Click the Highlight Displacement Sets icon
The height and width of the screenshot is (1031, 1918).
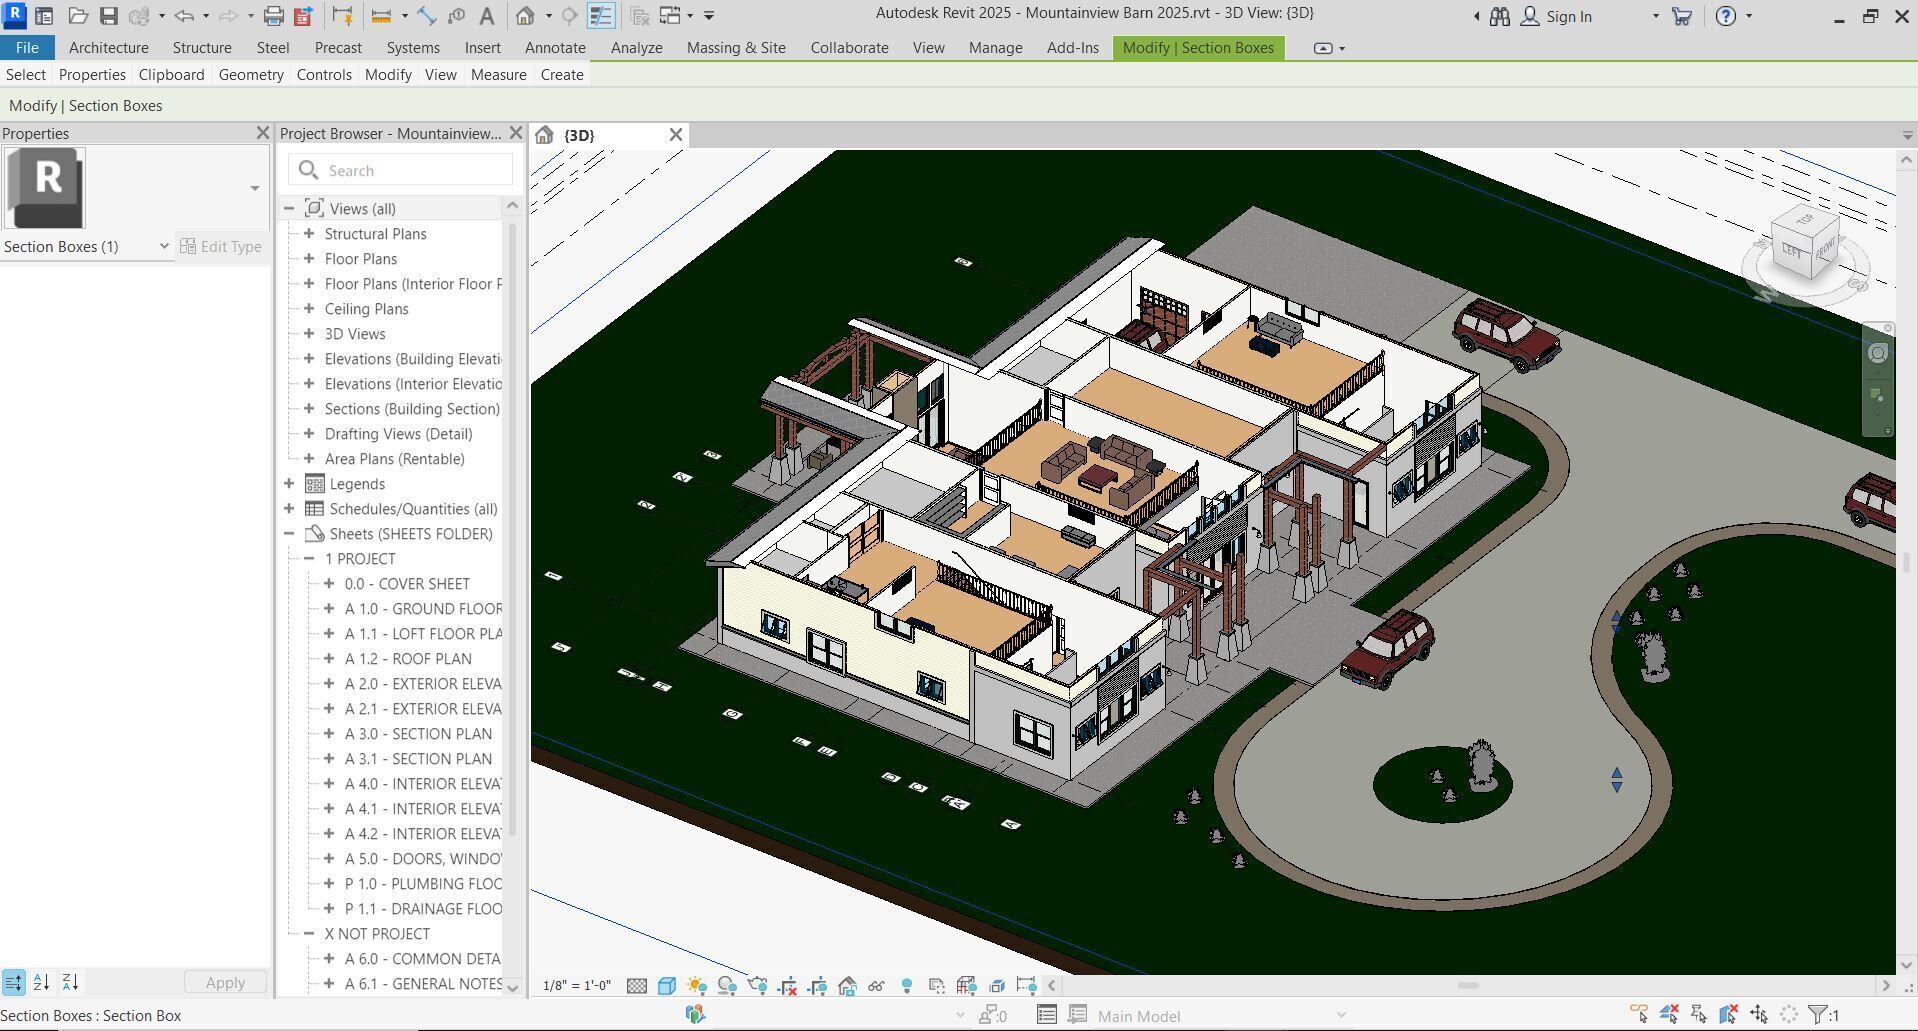[996, 986]
